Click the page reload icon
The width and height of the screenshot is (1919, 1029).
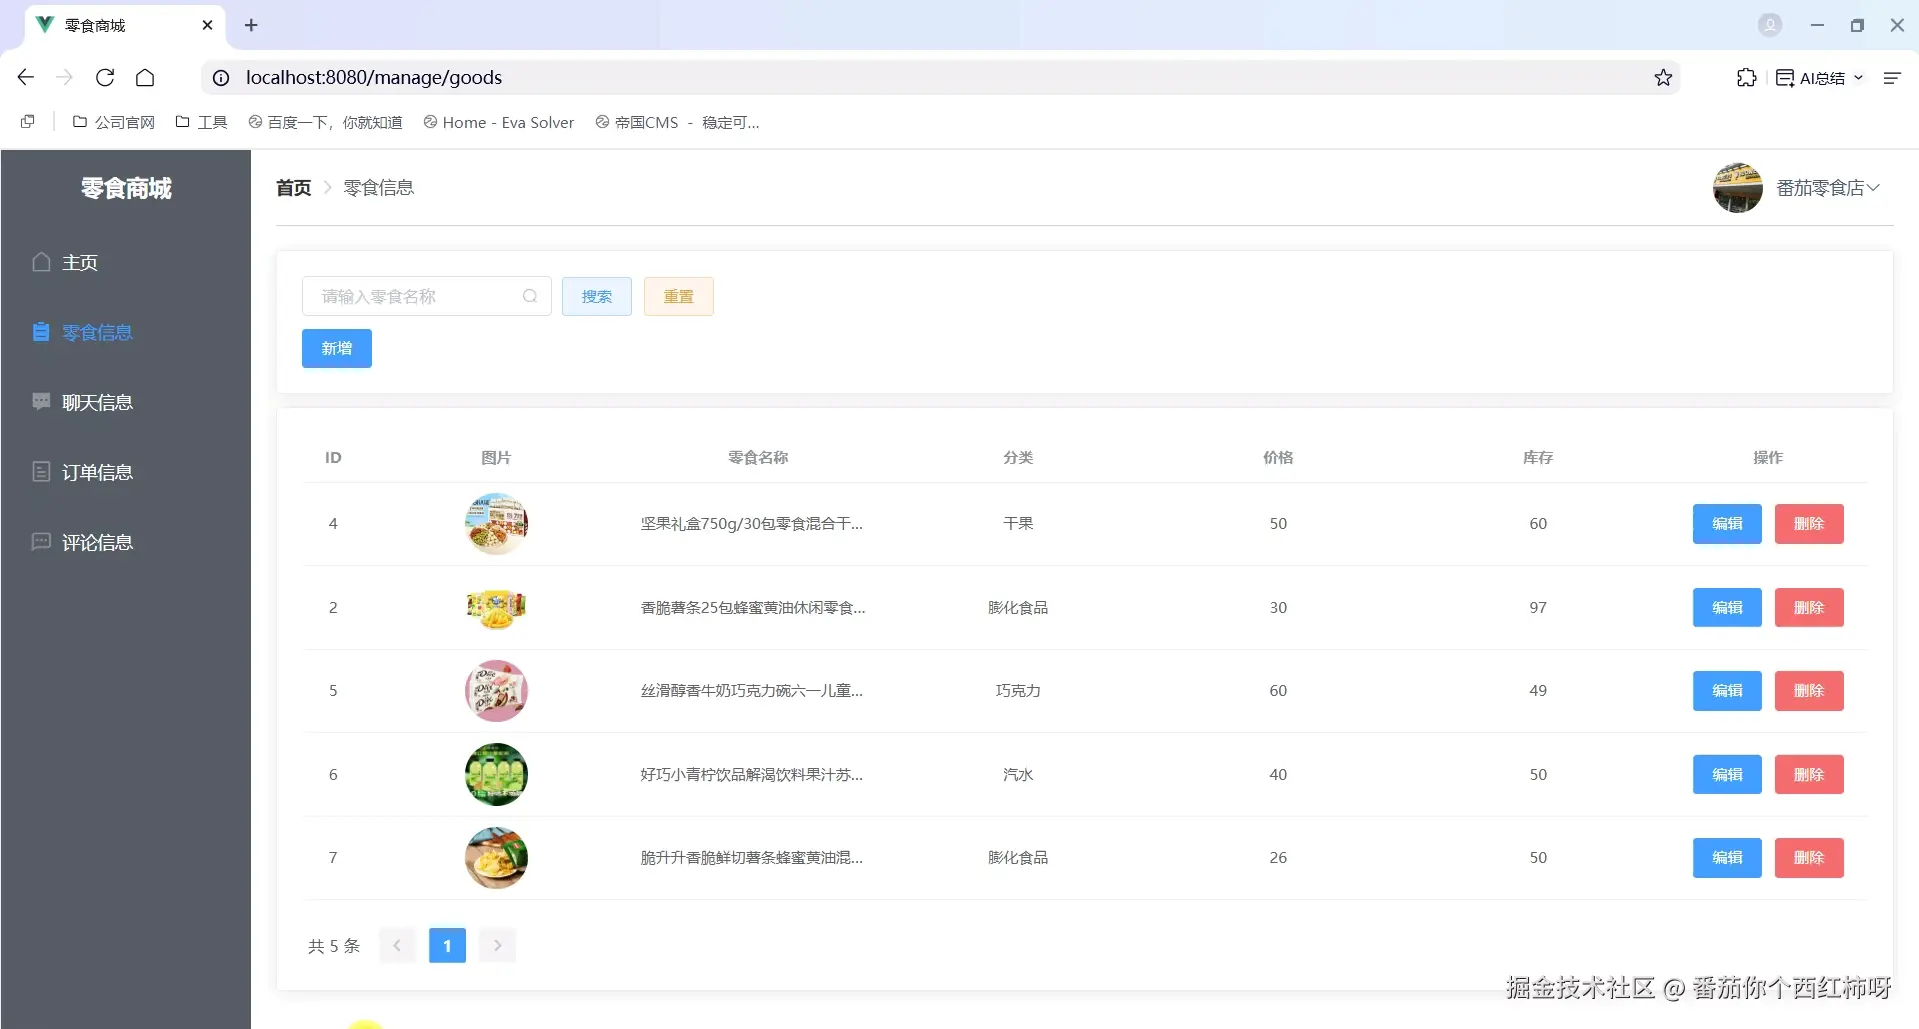(x=104, y=77)
